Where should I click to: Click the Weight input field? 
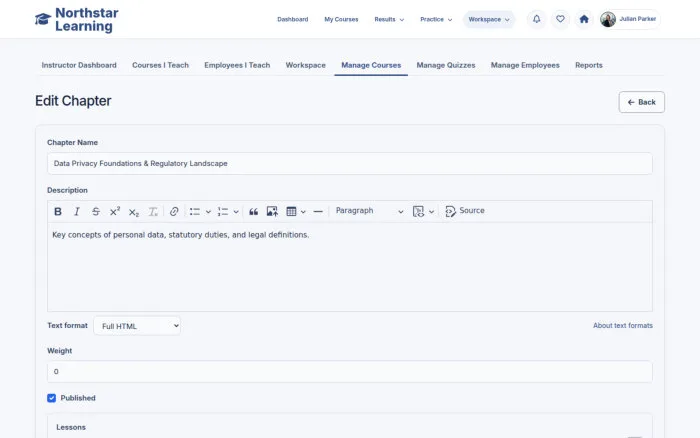(350, 371)
